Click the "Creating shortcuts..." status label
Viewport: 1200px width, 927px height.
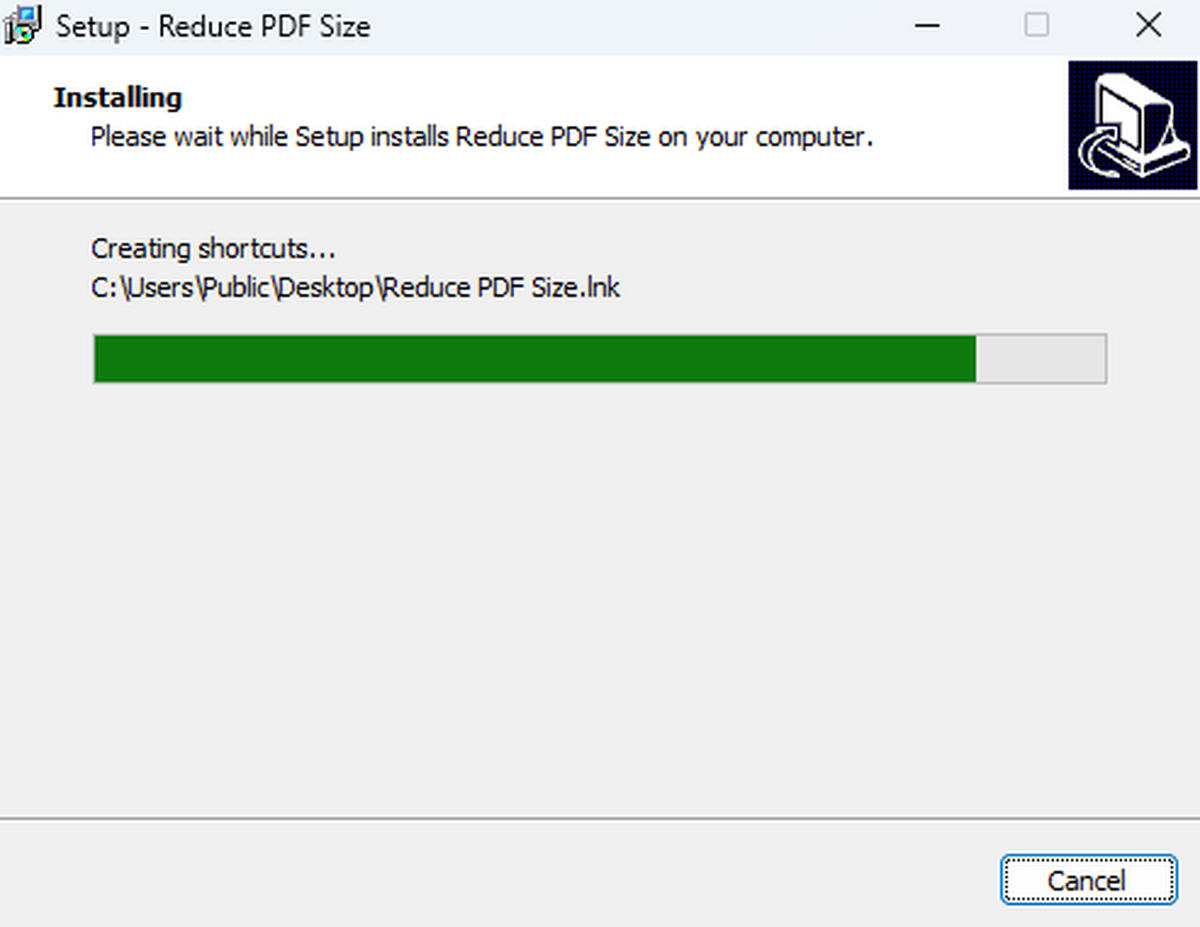click(x=213, y=248)
